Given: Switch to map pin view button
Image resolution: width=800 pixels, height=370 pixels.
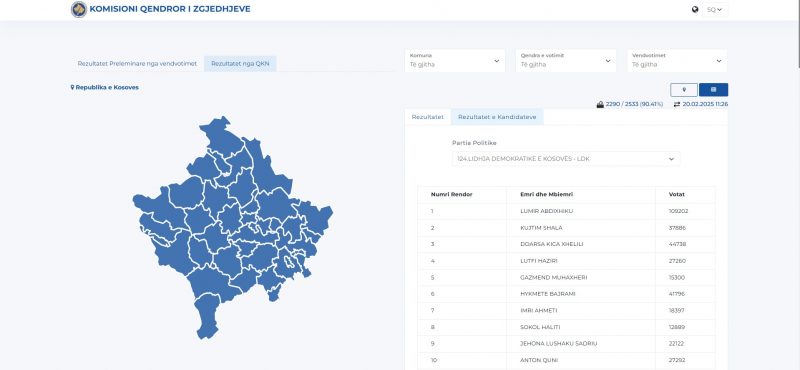Looking at the screenshot, I should click(x=684, y=90).
